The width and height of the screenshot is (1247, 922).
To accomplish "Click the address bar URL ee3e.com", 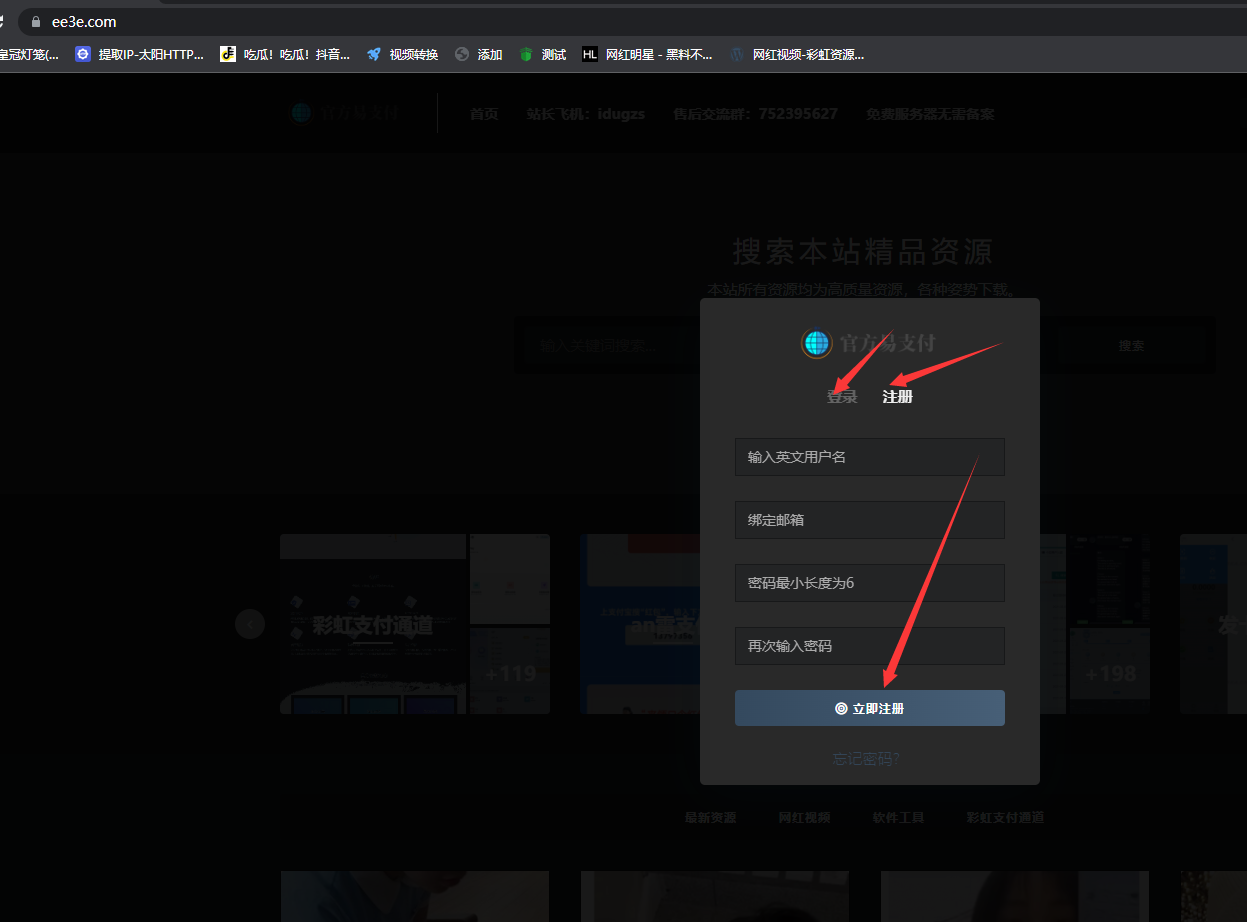I will tap(84, 21).
